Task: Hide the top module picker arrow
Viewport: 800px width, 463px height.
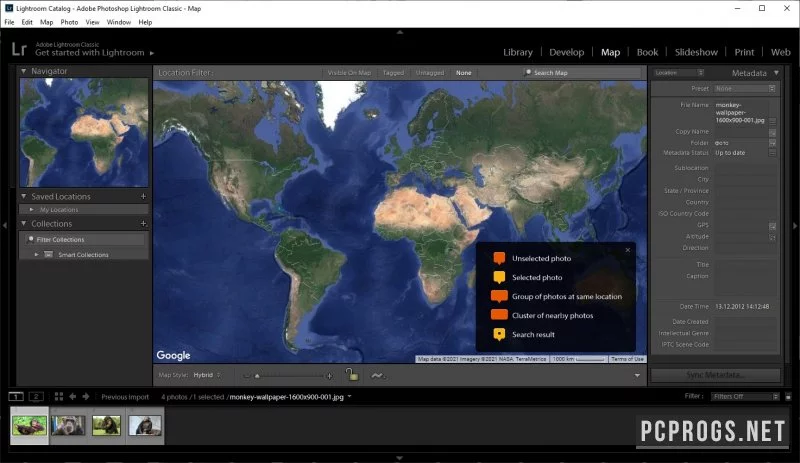Action: click(x=399, y=32)
